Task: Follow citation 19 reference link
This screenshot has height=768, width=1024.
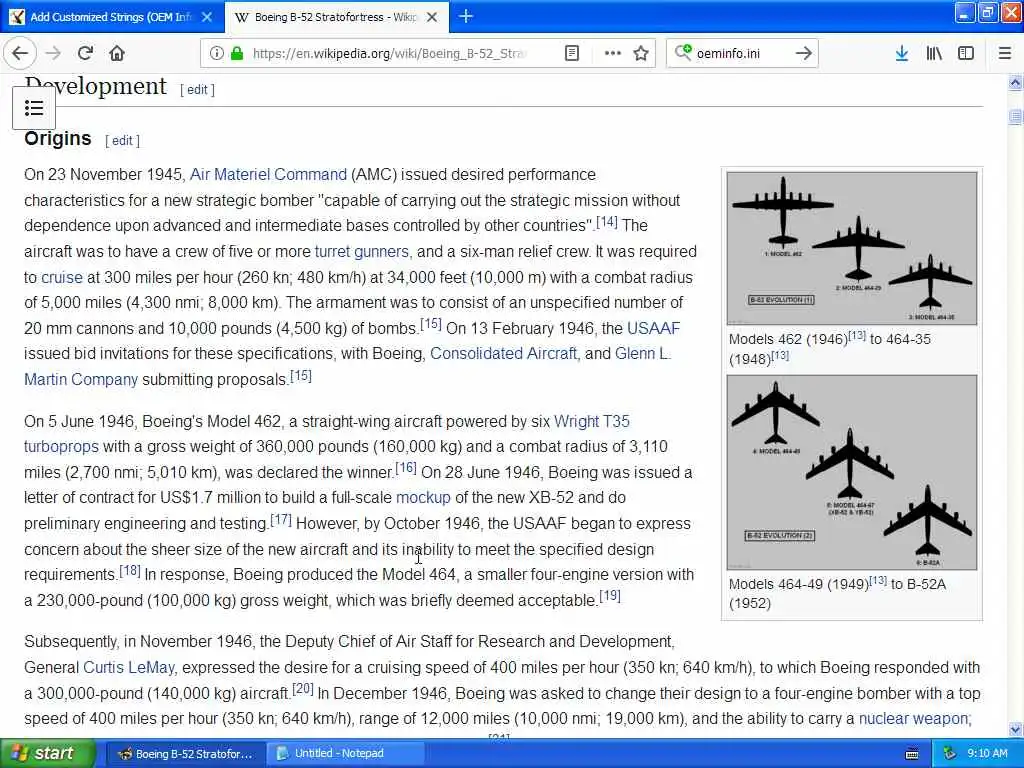Action: pos(610,596)
